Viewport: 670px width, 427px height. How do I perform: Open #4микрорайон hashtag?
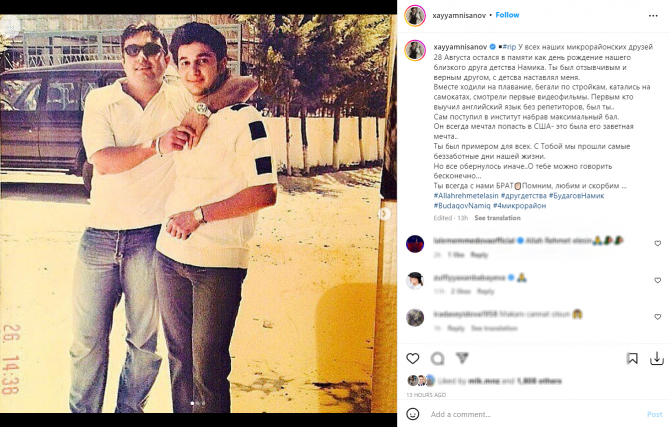(519, 206)
